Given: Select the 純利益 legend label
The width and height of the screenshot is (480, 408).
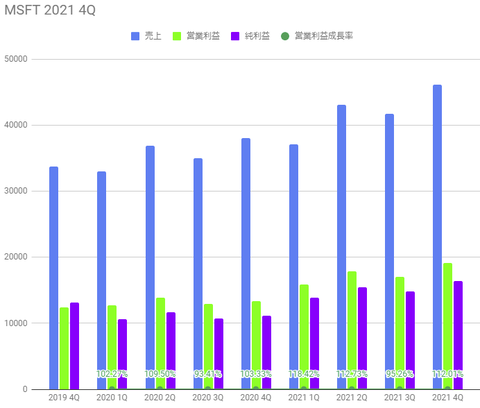Looking at the screenshot, I should [257, 36].
